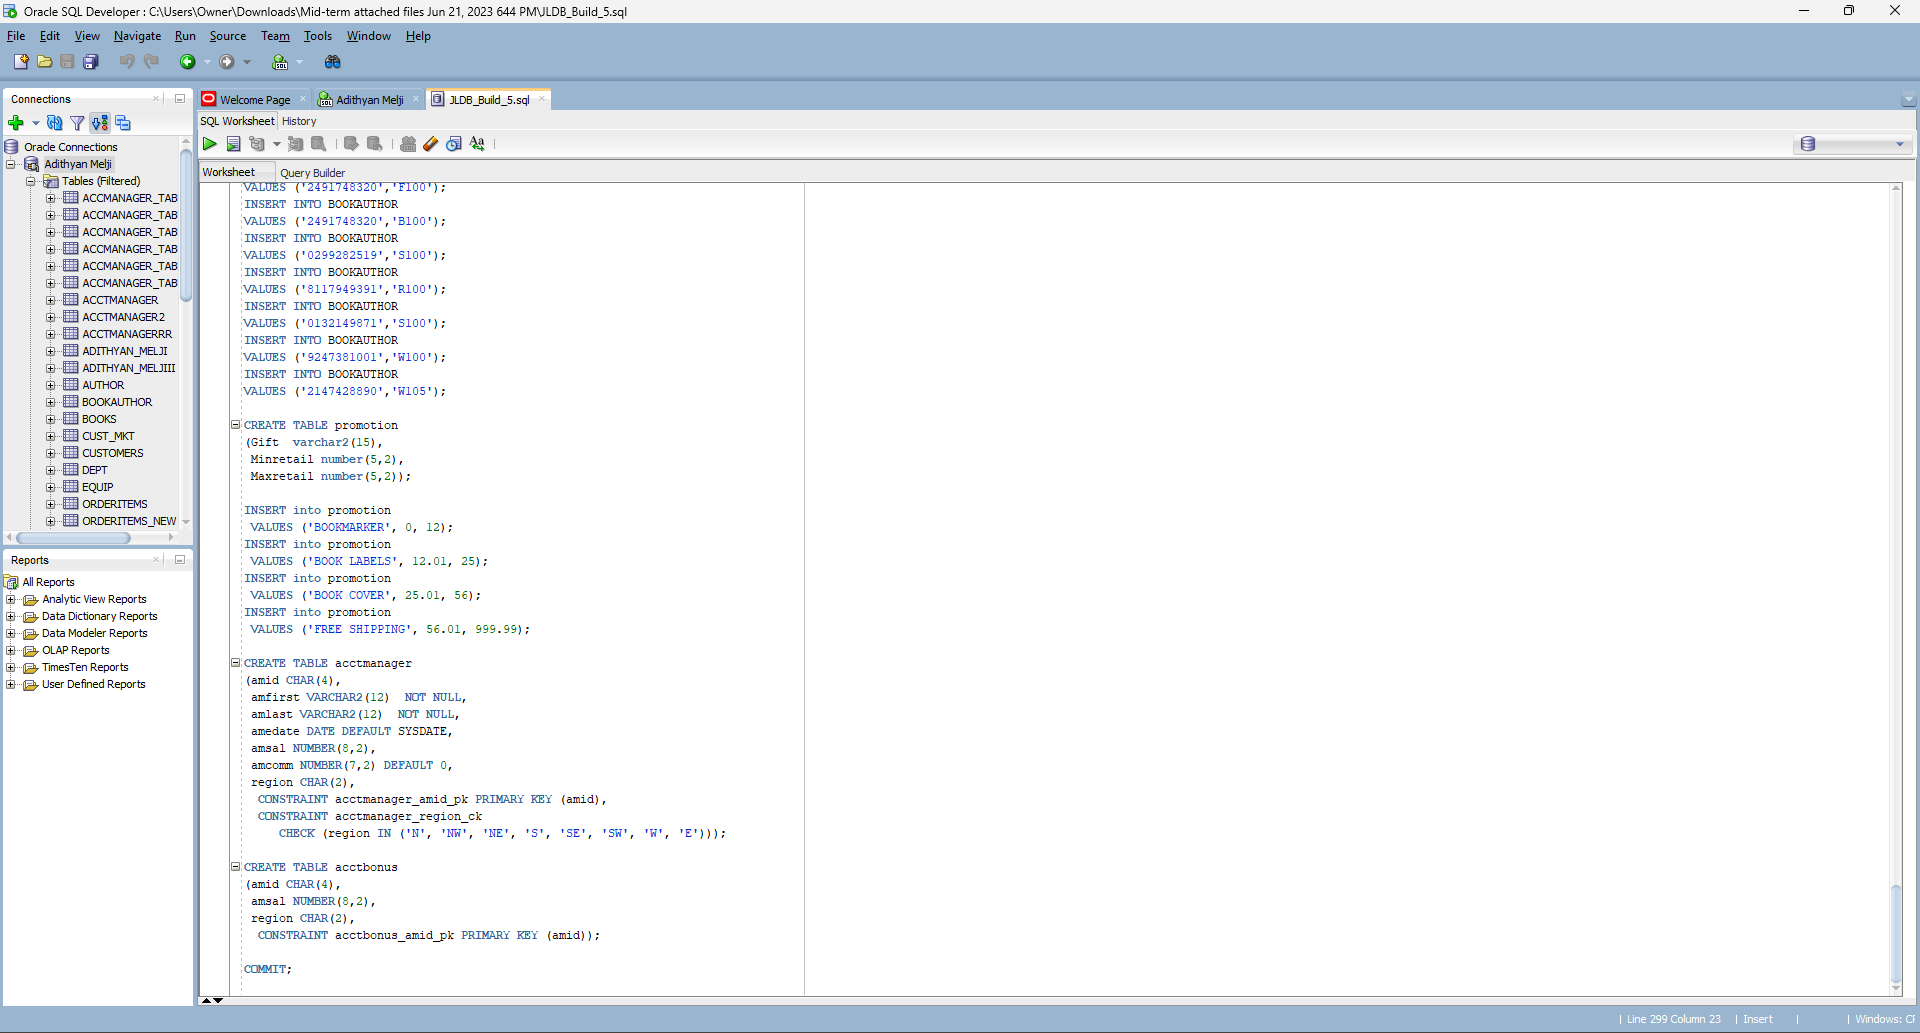Navigate forward with the gray arrow icon

[x=227, y=62]
